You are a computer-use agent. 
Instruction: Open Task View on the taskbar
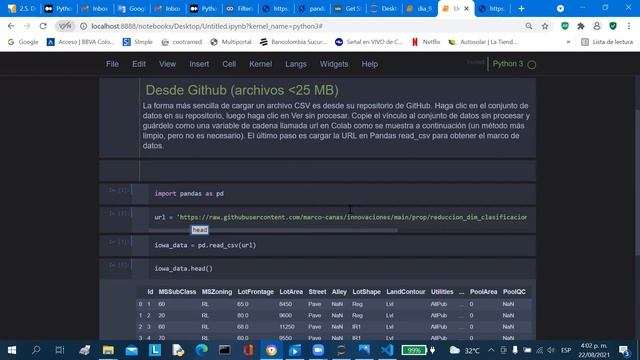(x=60, y=350)
